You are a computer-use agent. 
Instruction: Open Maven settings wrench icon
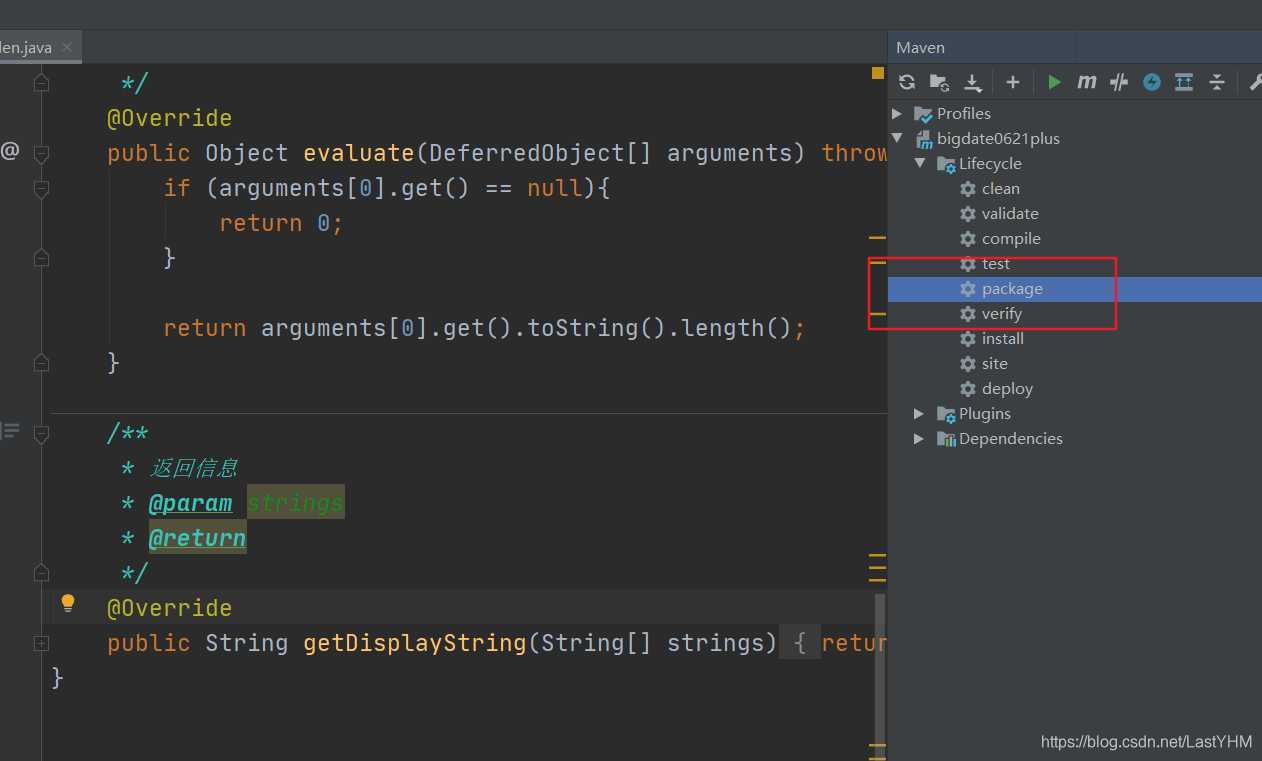[1255, 82]
